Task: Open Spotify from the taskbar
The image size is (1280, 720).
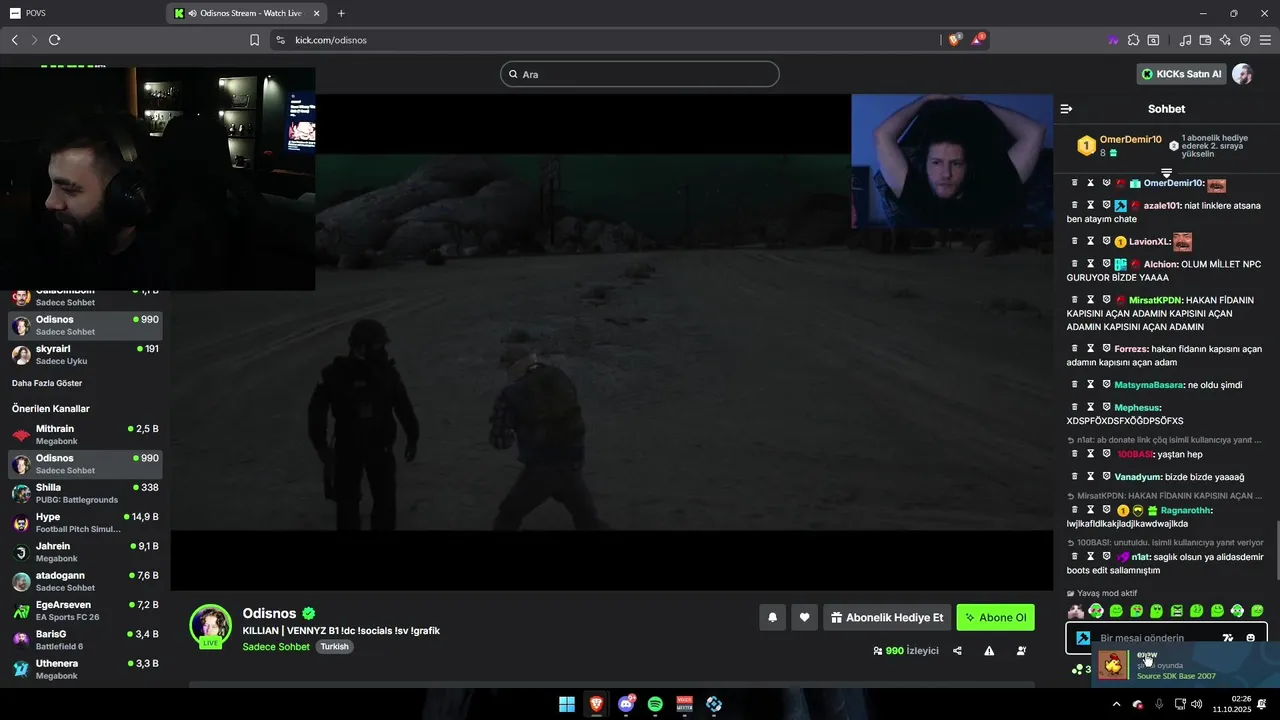Action: pyautogui.click(x=655, y=704)
